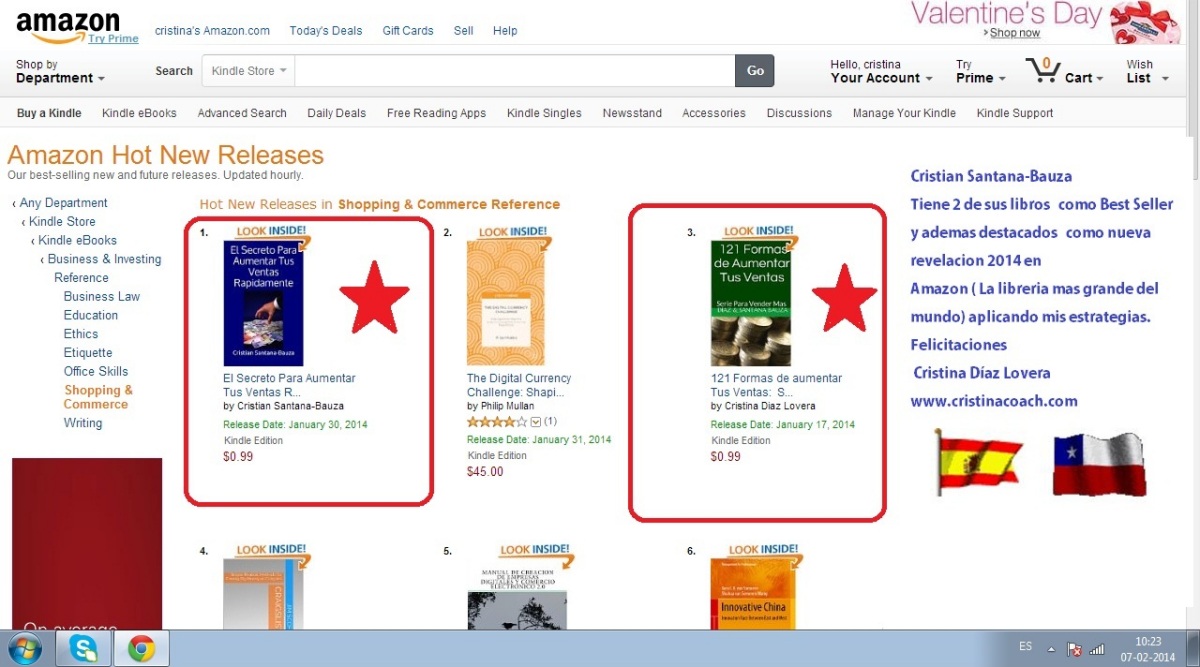
Task: Open the Daily Deals nav item
Action: (336, 113)
